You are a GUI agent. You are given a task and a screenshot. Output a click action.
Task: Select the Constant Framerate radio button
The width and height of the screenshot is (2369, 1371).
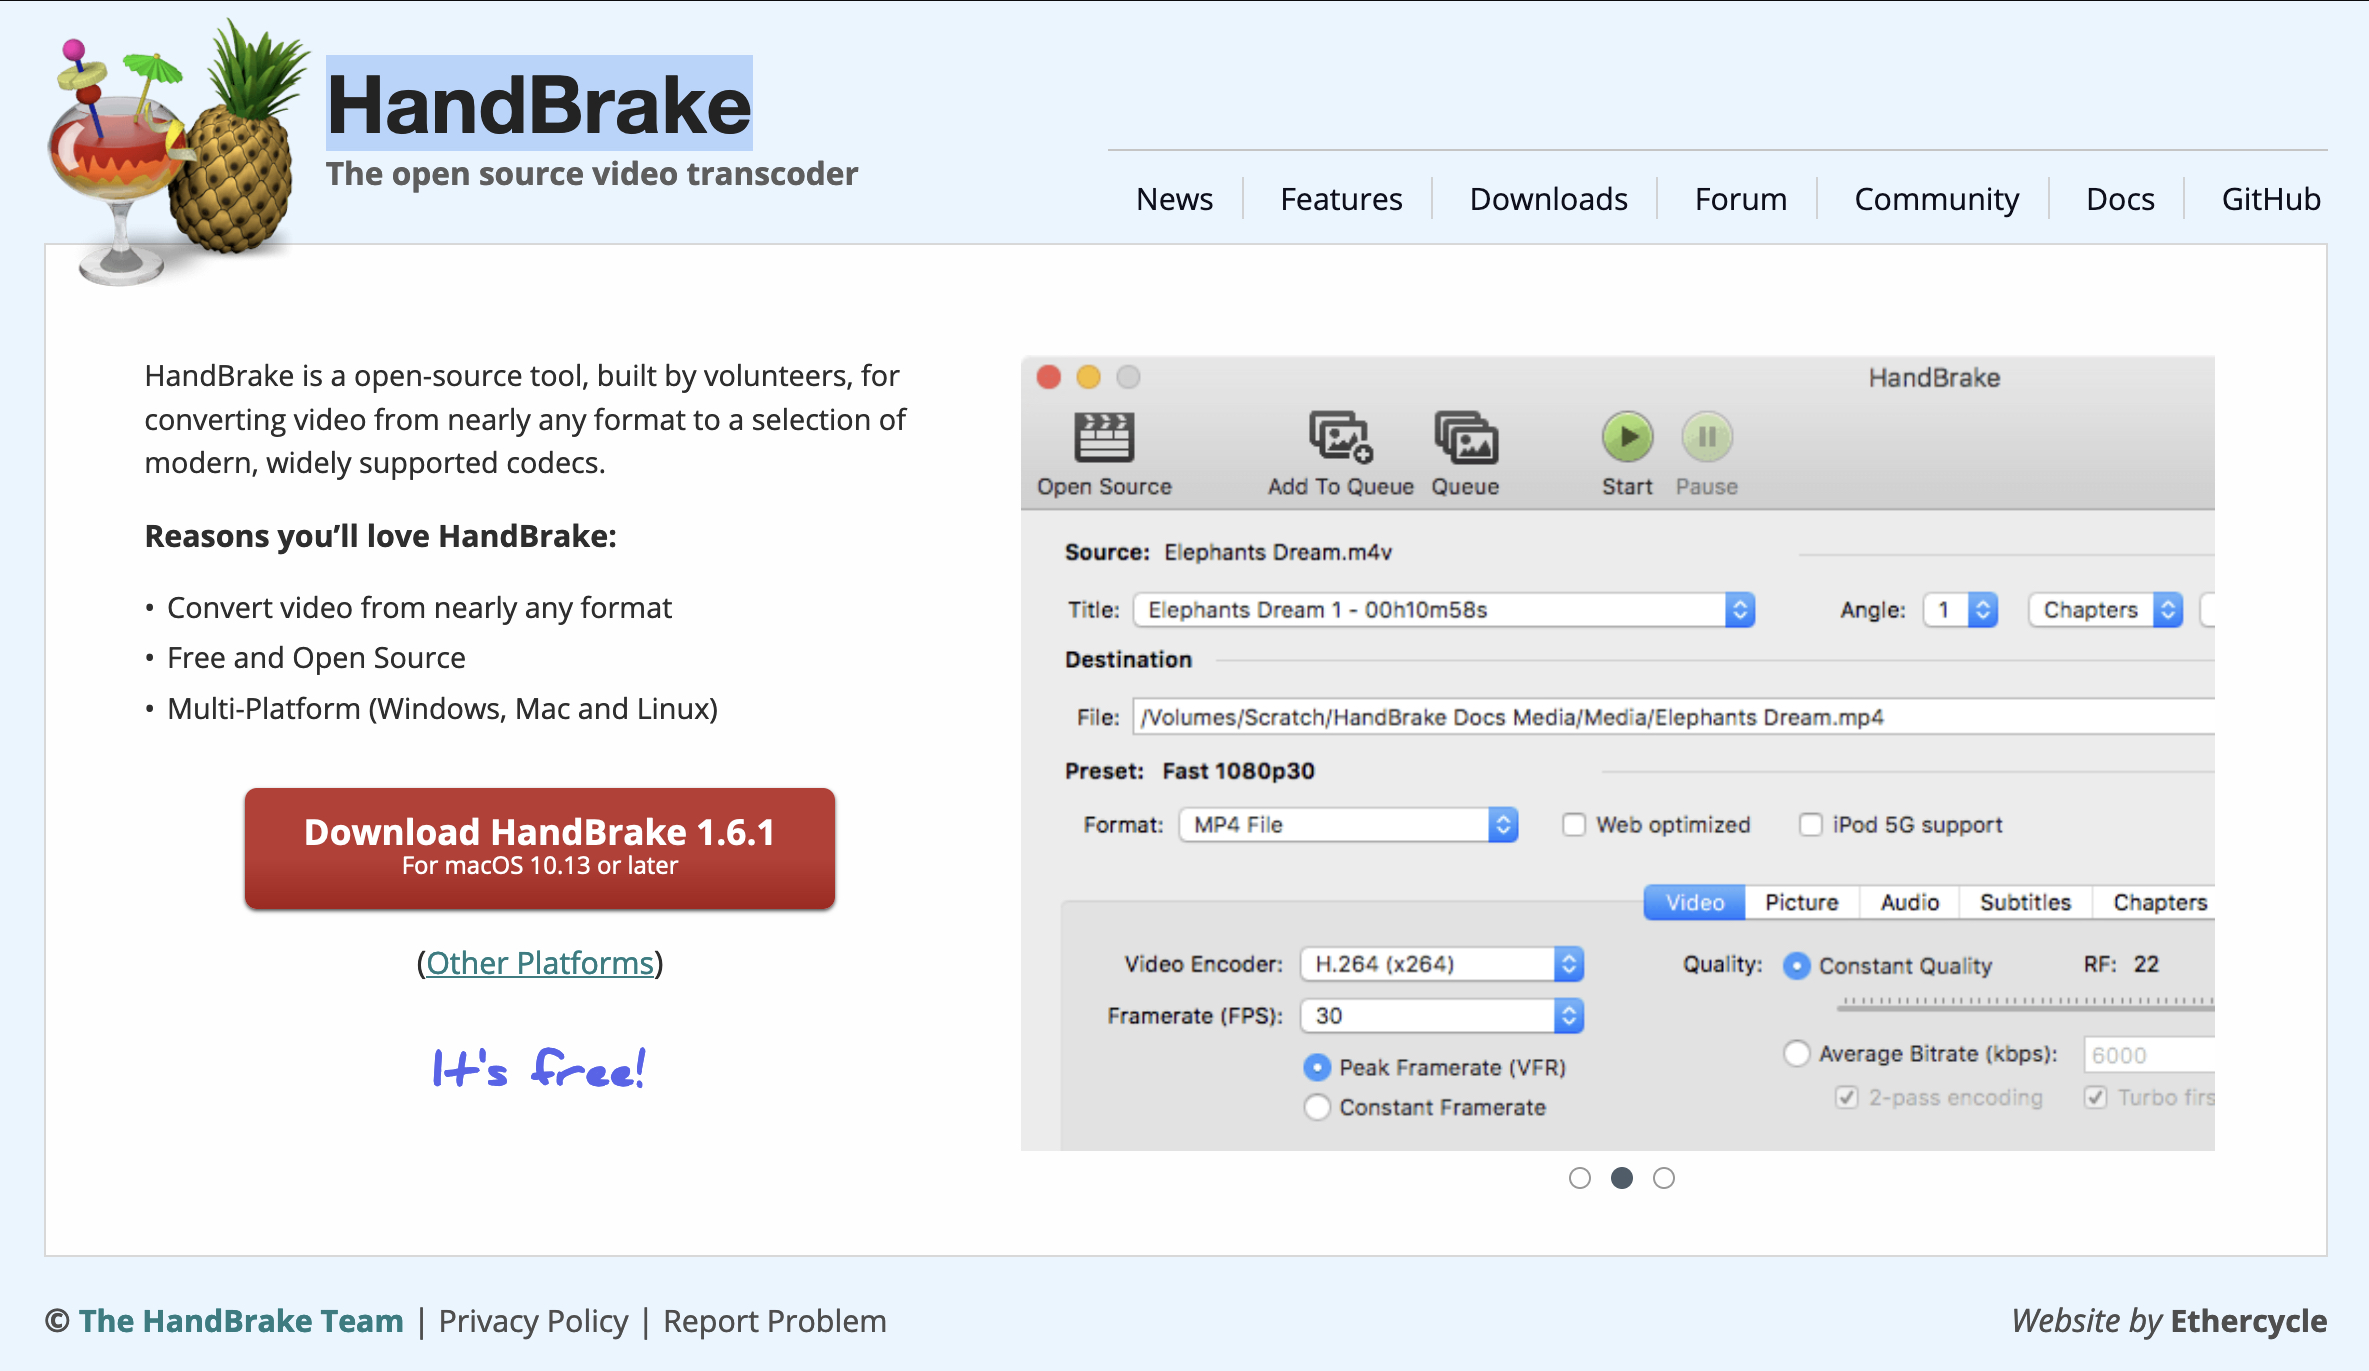(x=1318, y=1107)
